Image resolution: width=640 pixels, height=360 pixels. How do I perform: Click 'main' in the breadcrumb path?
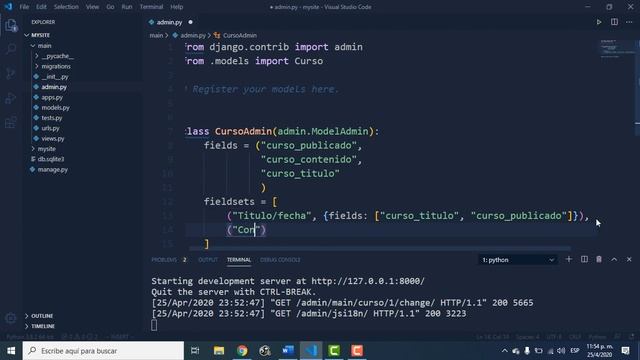(x=156, y=36)
